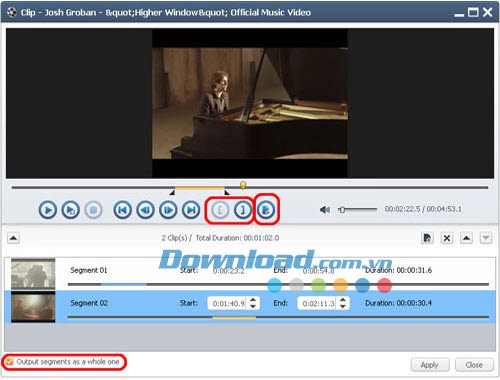The width and height of the screenshot is (500, 380).
Task: Set the clip start point bracket
Action: [x=220, y=210]
